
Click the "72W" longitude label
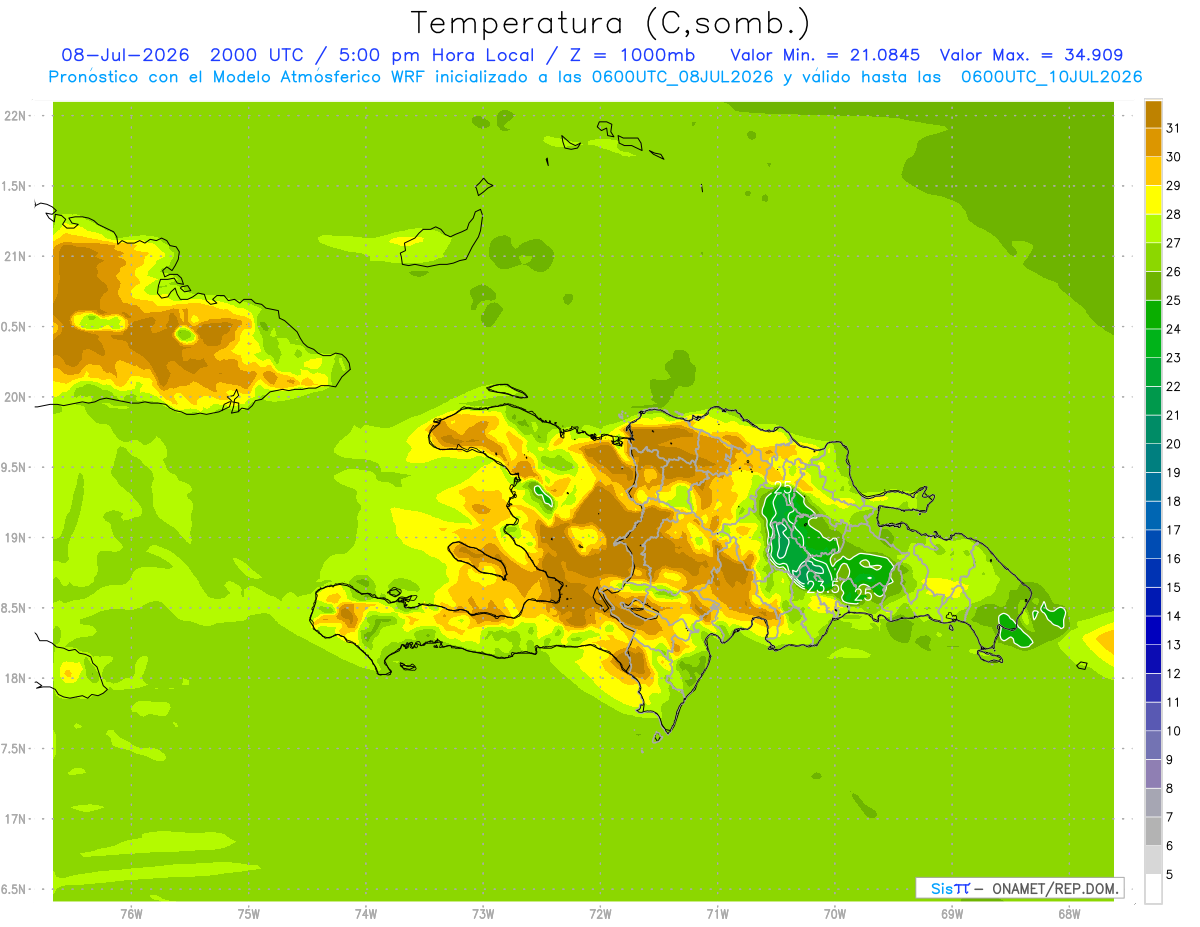click(600, 914)
